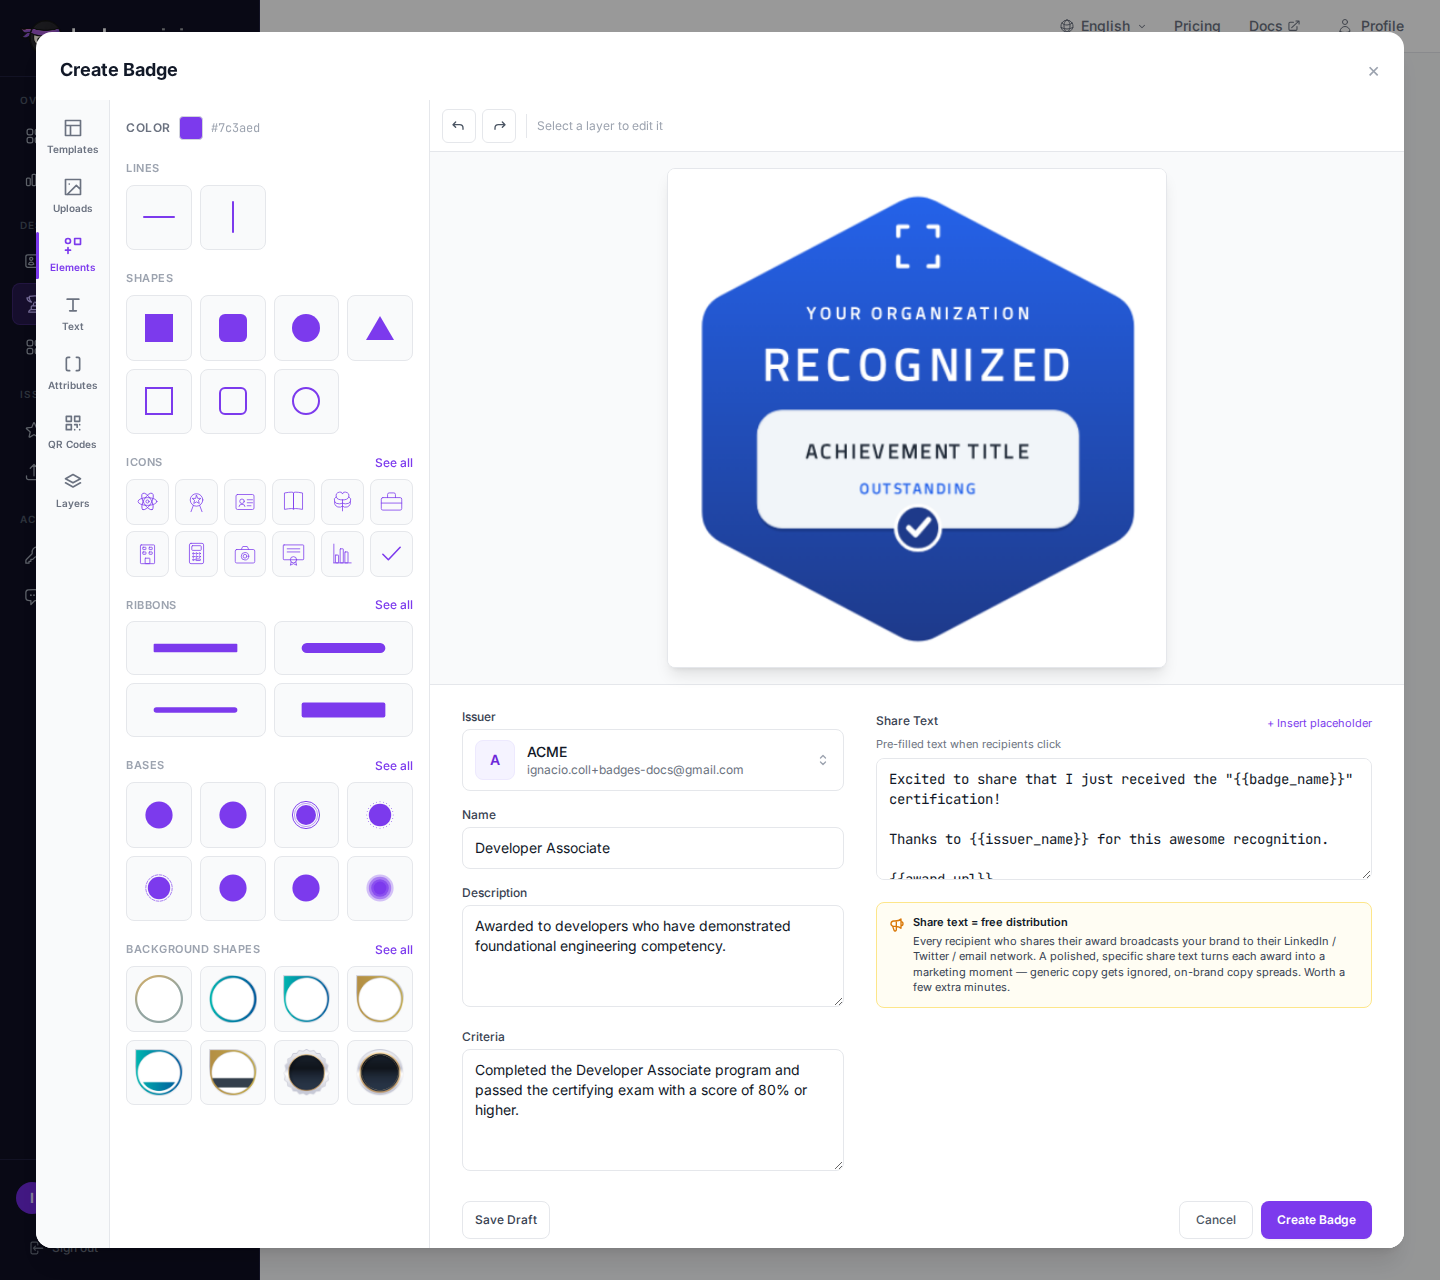Add the tree icon
Image resolution: width=1440 pixels, height=1280 pixels.
pos(342,502)
